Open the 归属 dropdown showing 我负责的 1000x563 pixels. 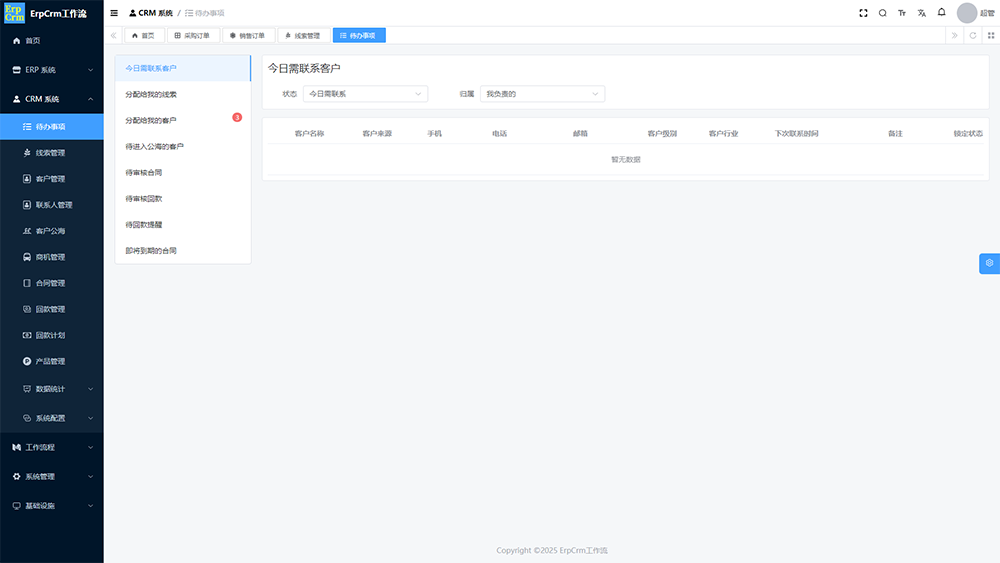click(x=542, y=94)
